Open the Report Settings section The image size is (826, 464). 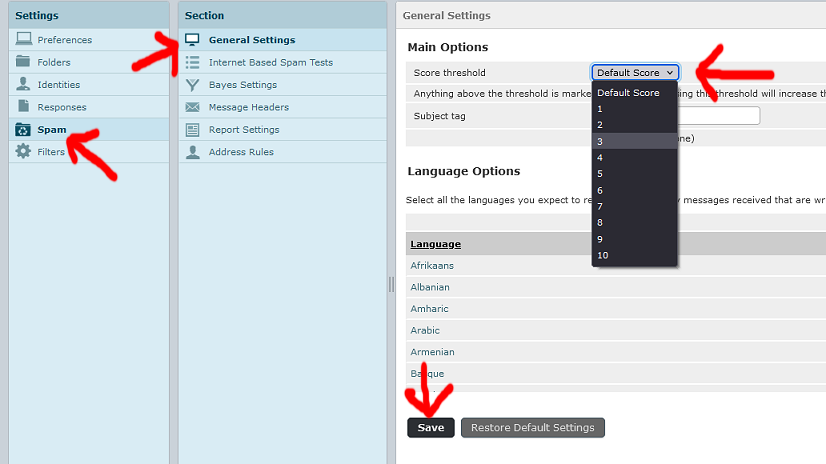[243, 130]
